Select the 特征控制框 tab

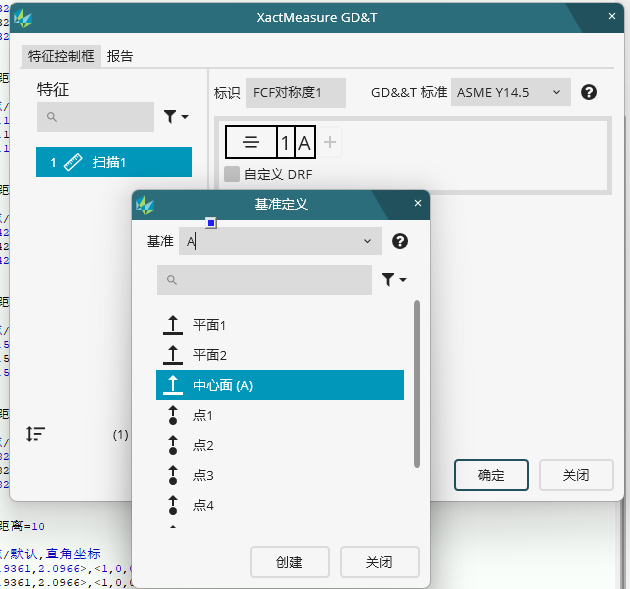[61, 56]
